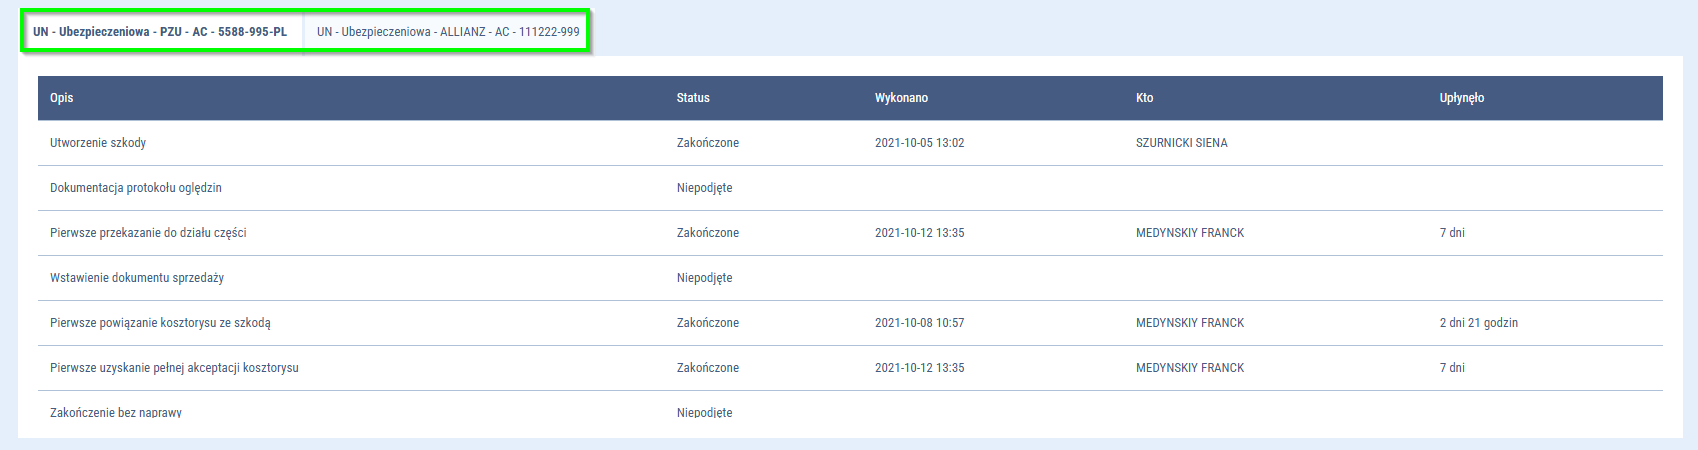Select Wstawienie dokumentu sprzedaży entry
This screenshot has width=1698, height=450.
[137, 278]
